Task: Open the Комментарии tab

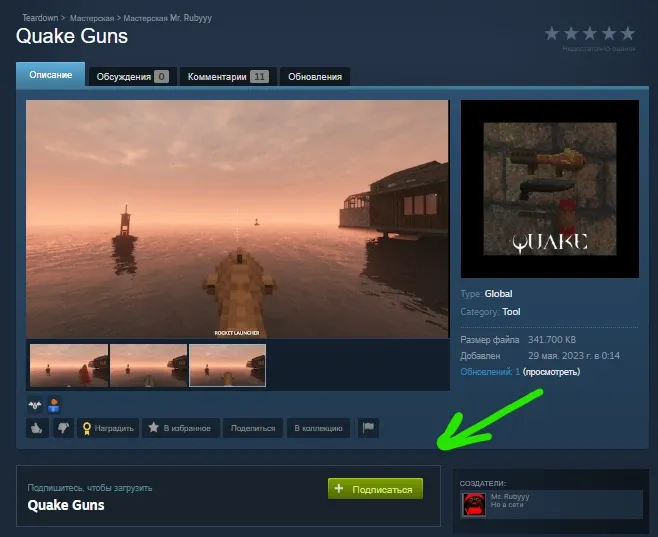Action: [x=230, y=77]
